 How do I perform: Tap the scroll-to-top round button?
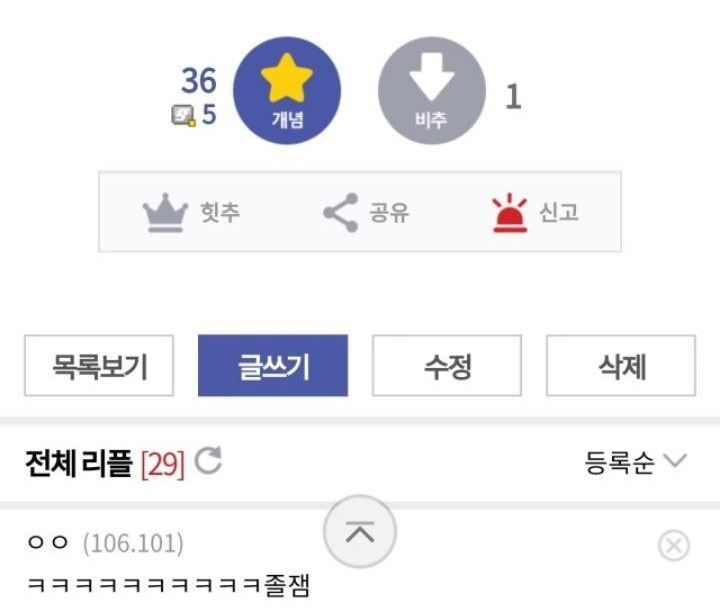point(360,532)
